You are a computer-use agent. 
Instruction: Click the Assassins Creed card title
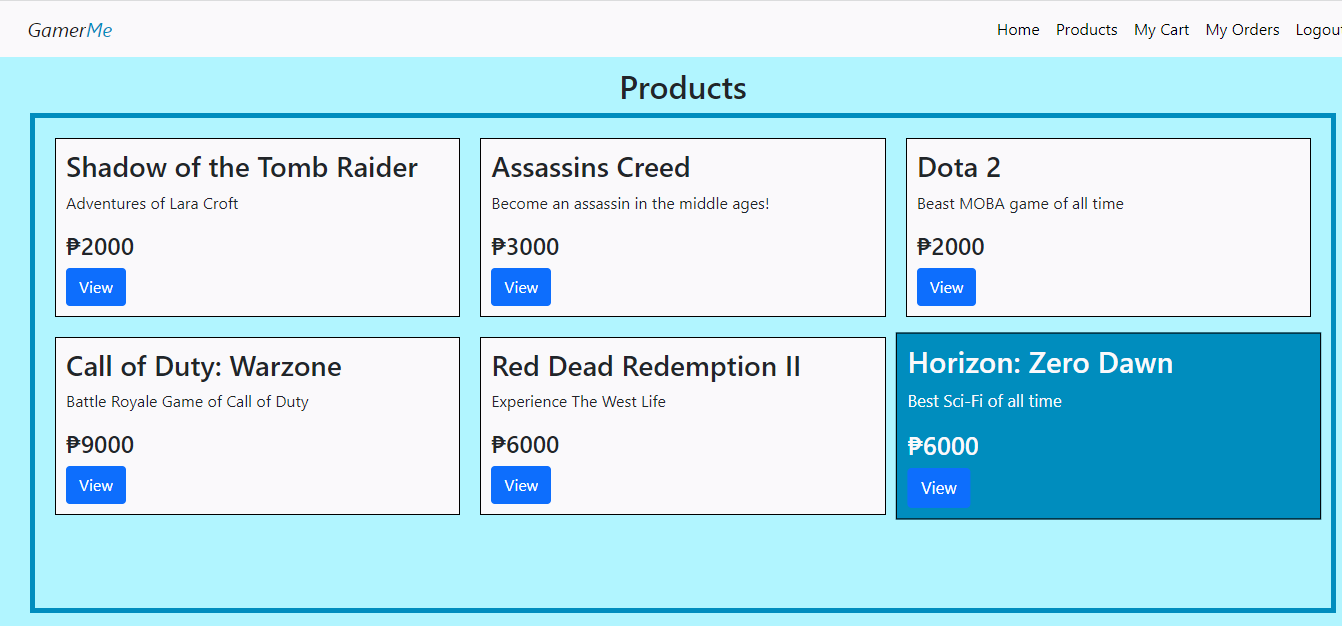click(x=591, y=168)
